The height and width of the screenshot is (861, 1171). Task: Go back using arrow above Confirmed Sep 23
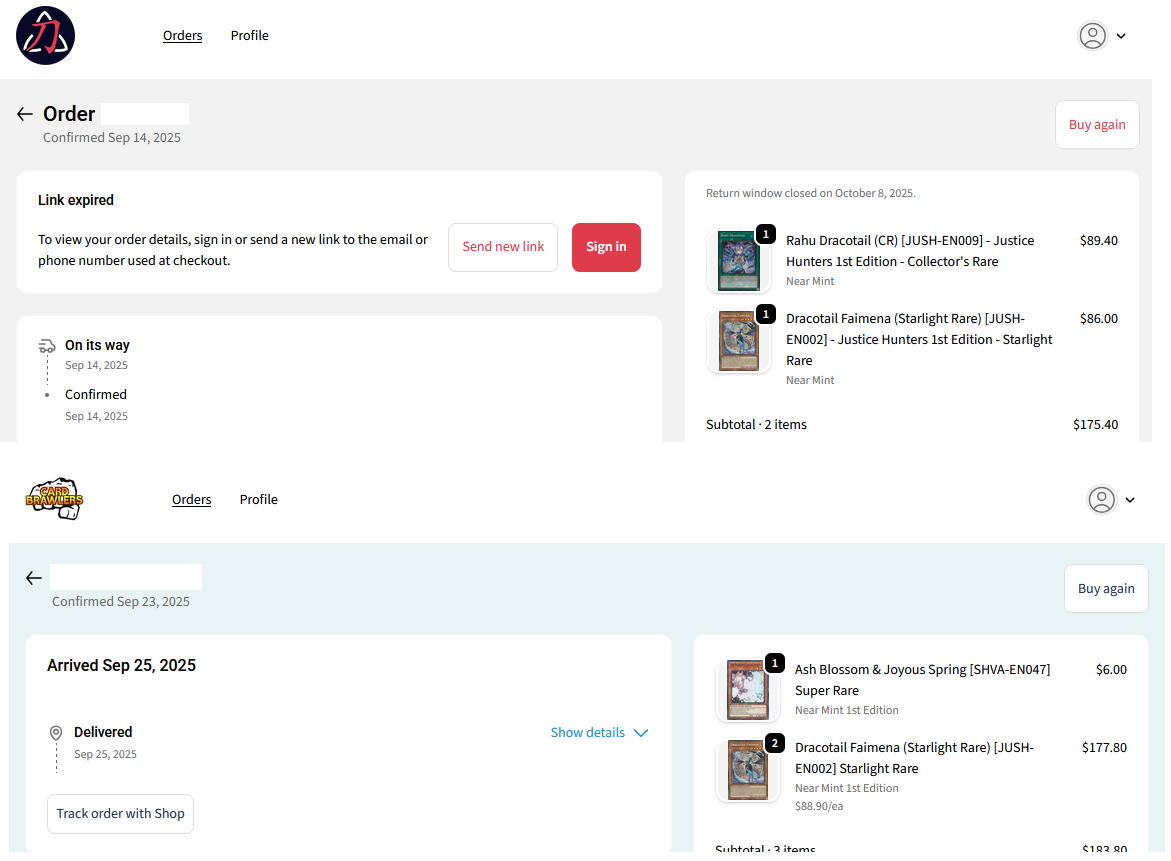pos(34,578)
